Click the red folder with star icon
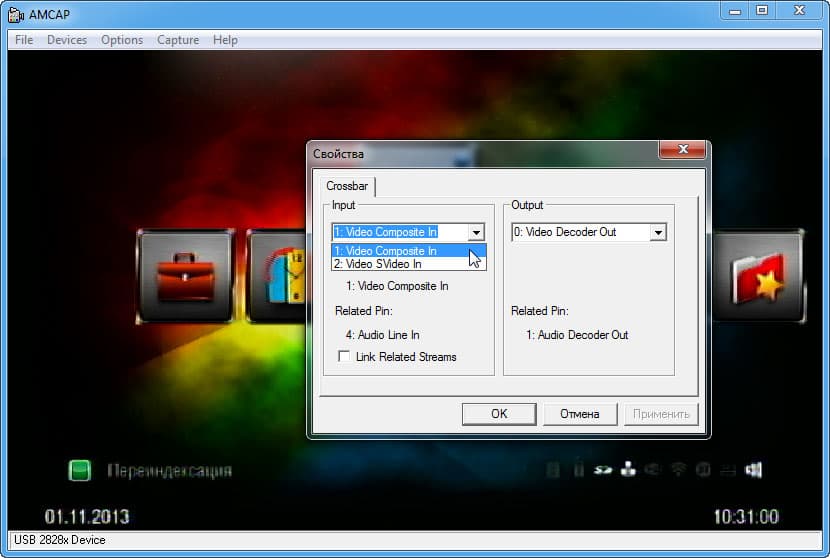The height and width of the screenshot is (558, 830). pos(758,276)
